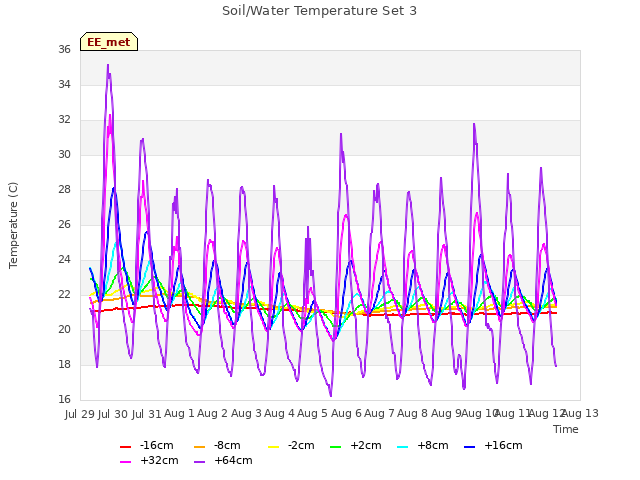Select the -2cm legend label
The height and width of the screenshot is (480, 640).
301,445
